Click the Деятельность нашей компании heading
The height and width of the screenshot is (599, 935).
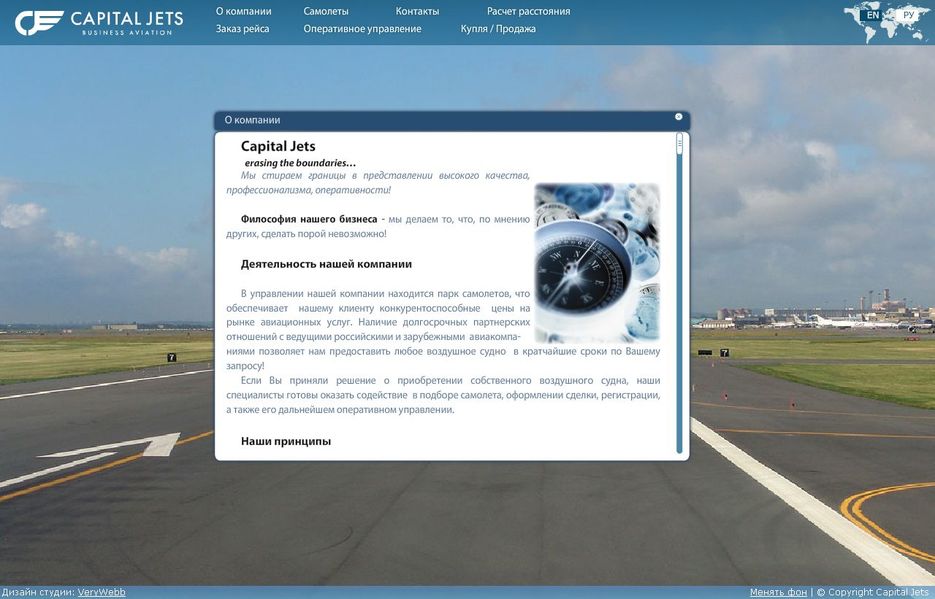point(326,264)
